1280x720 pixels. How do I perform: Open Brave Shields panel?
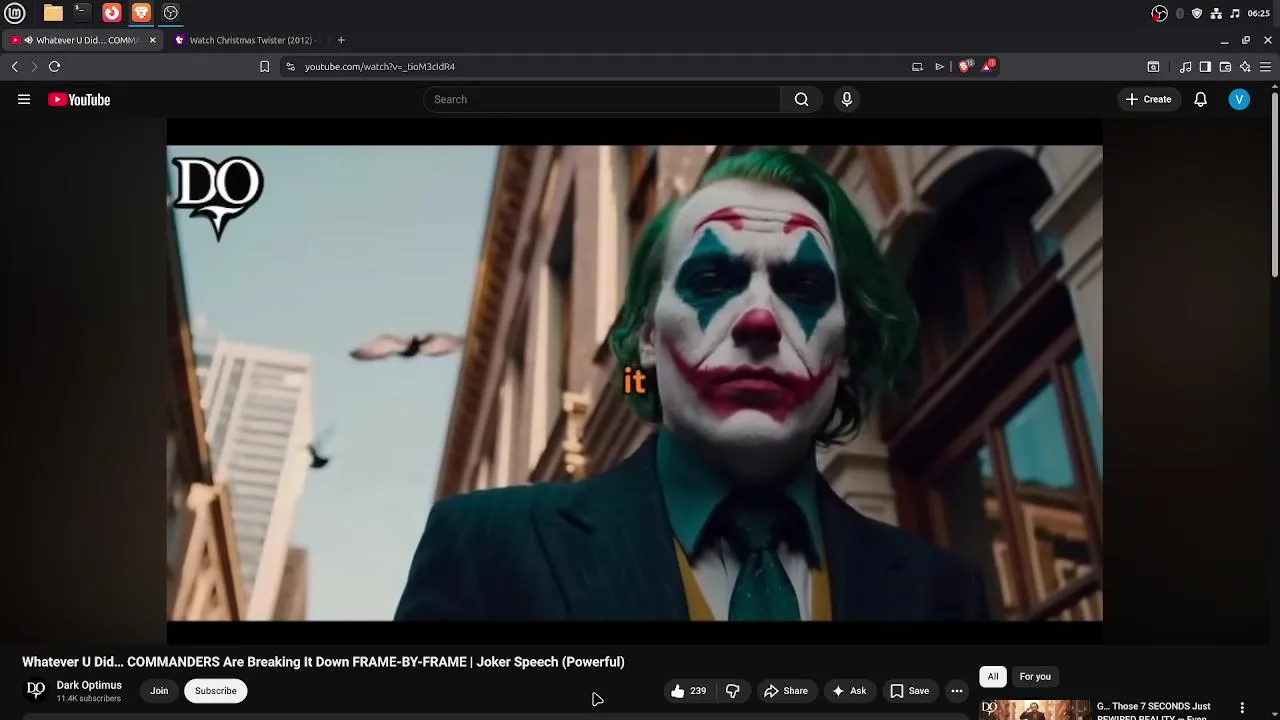pyautogui.click(x=965, y=66)
